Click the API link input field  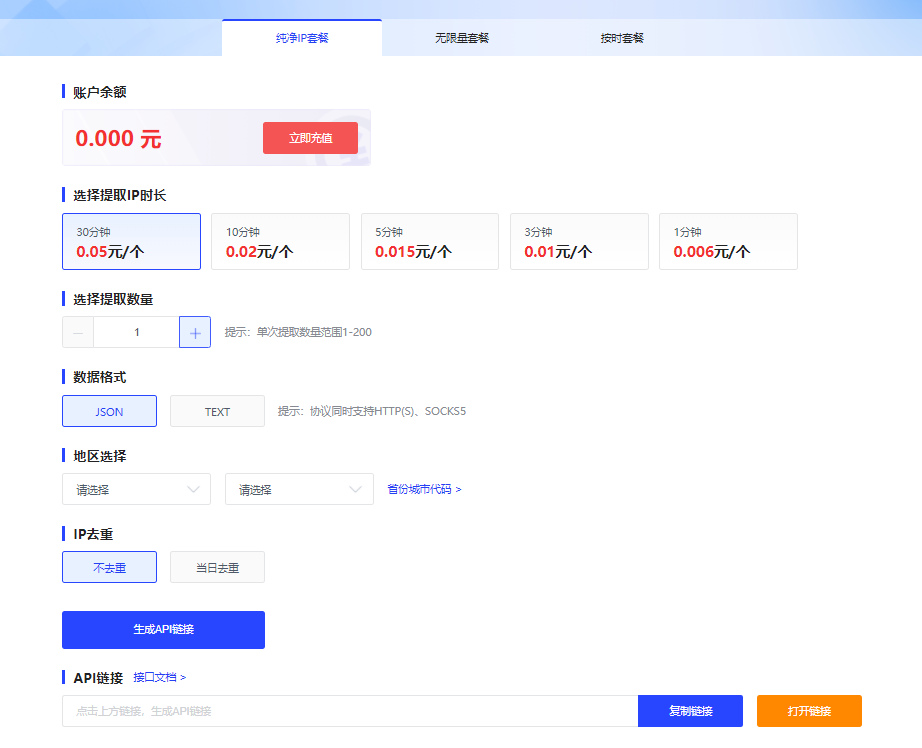coord(349,711)
